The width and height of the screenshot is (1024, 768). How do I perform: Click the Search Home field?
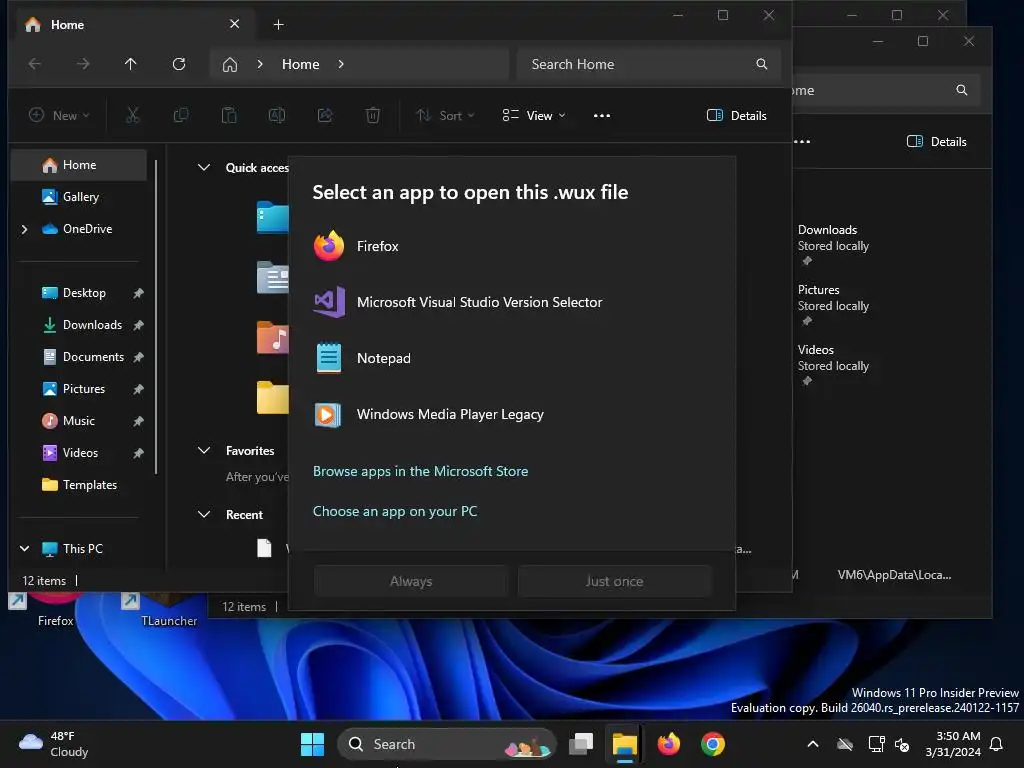[648, 64]
